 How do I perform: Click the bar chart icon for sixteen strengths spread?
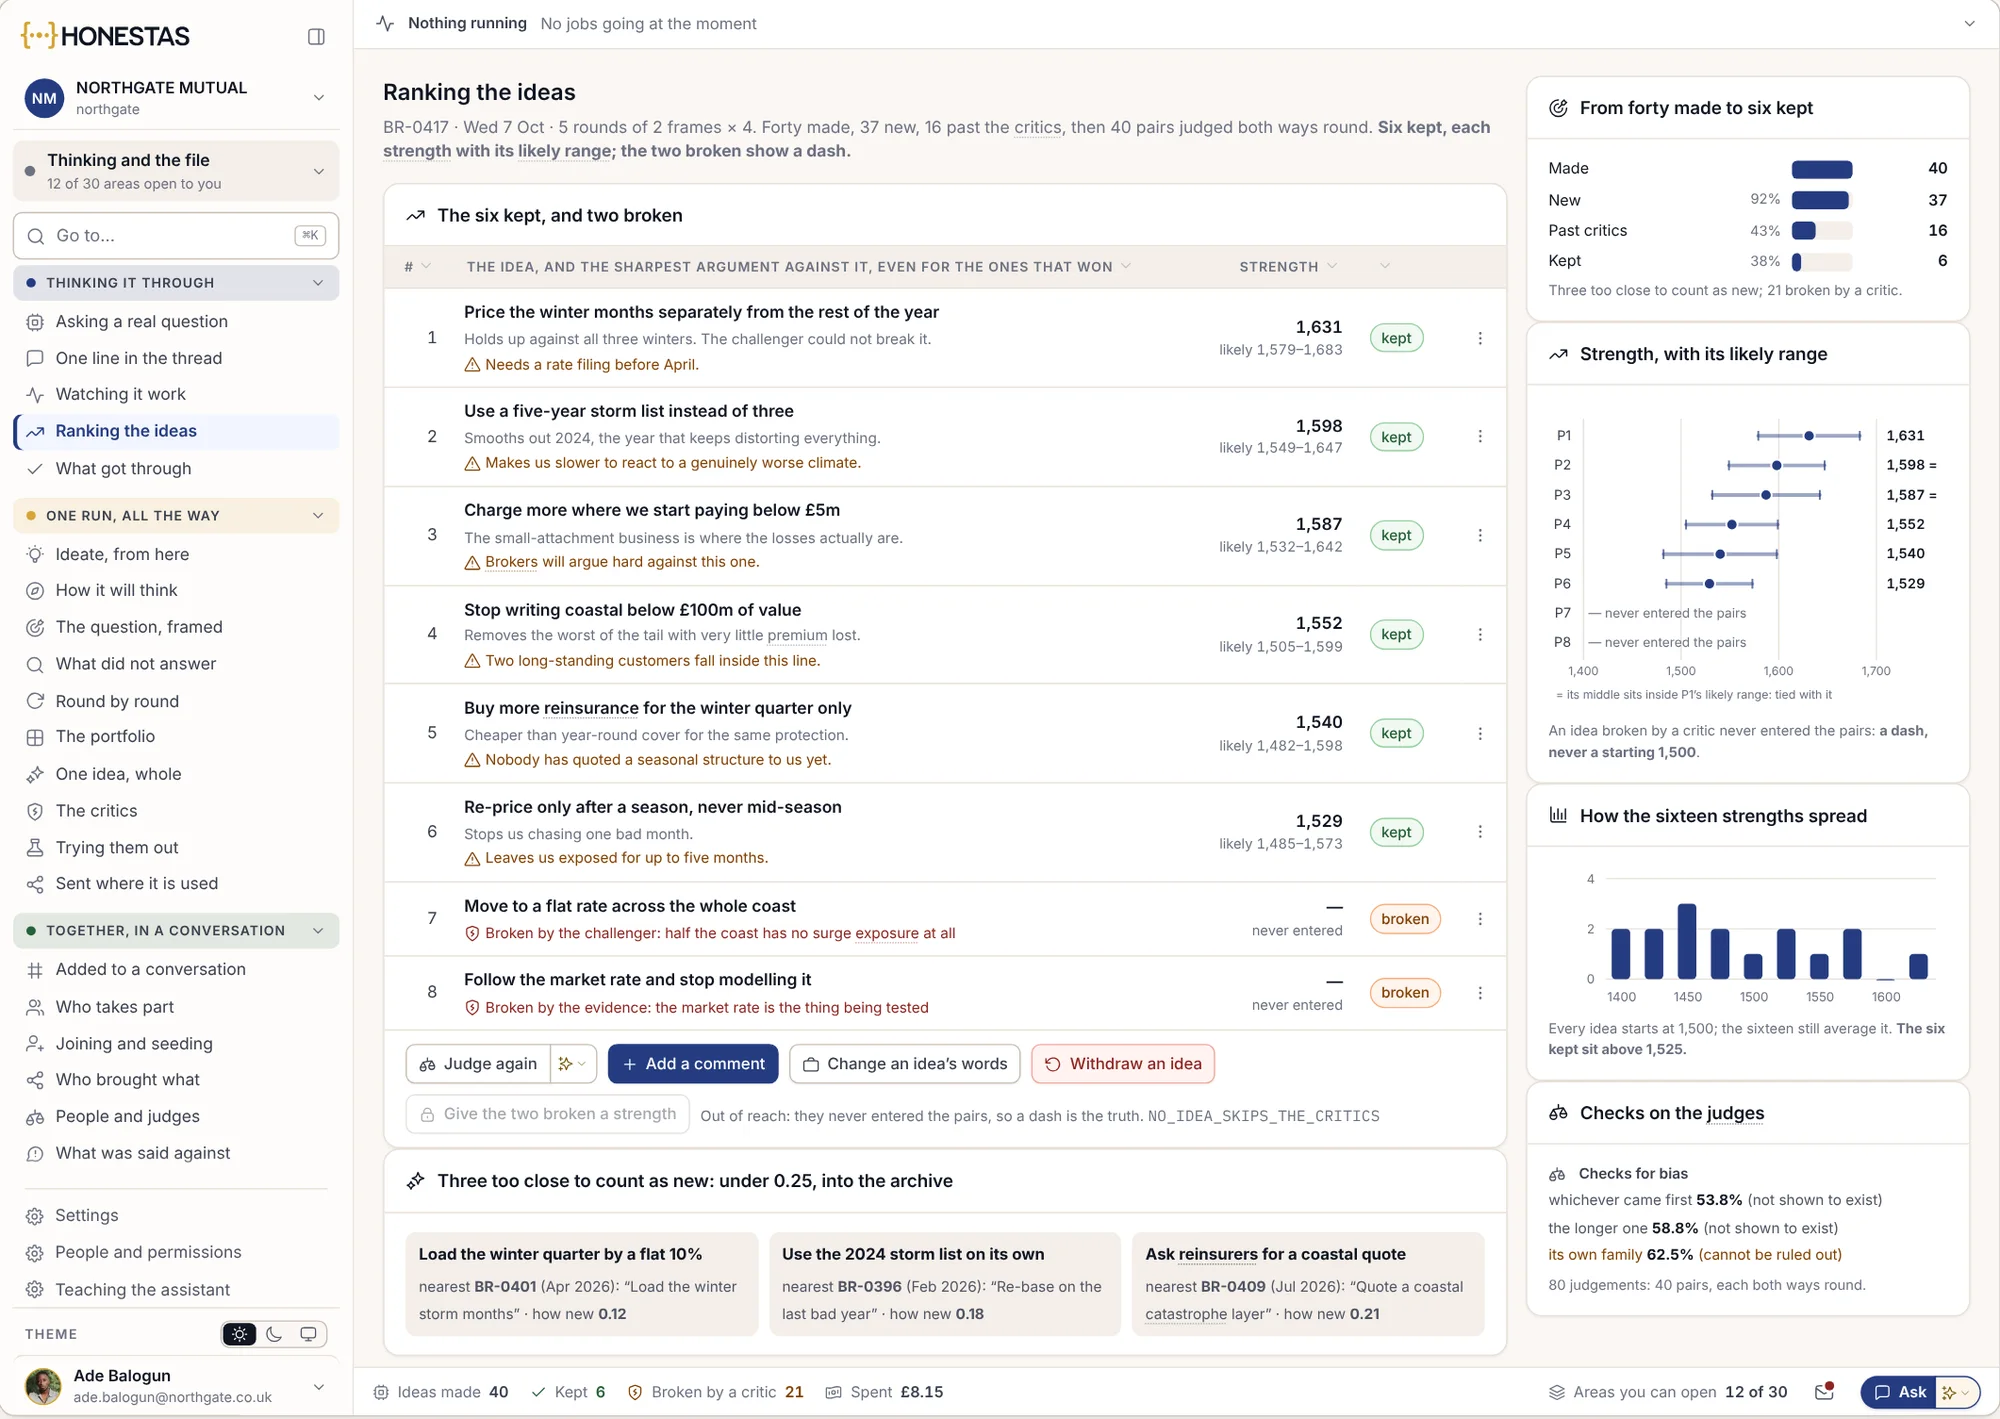pos(1558,815)
